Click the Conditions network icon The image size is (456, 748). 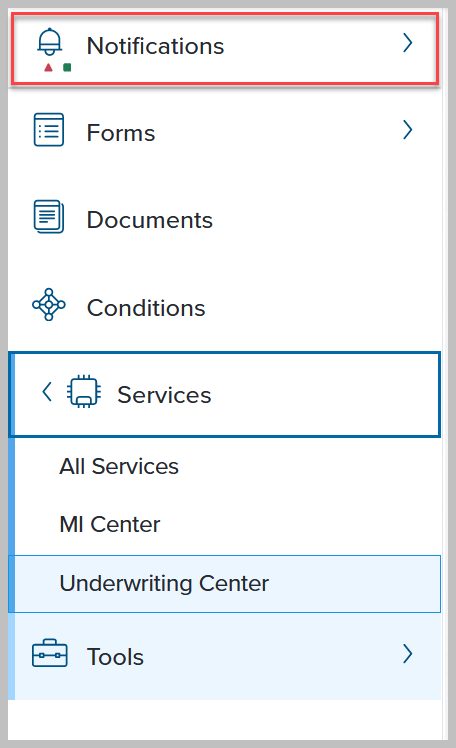click(49, 304)
